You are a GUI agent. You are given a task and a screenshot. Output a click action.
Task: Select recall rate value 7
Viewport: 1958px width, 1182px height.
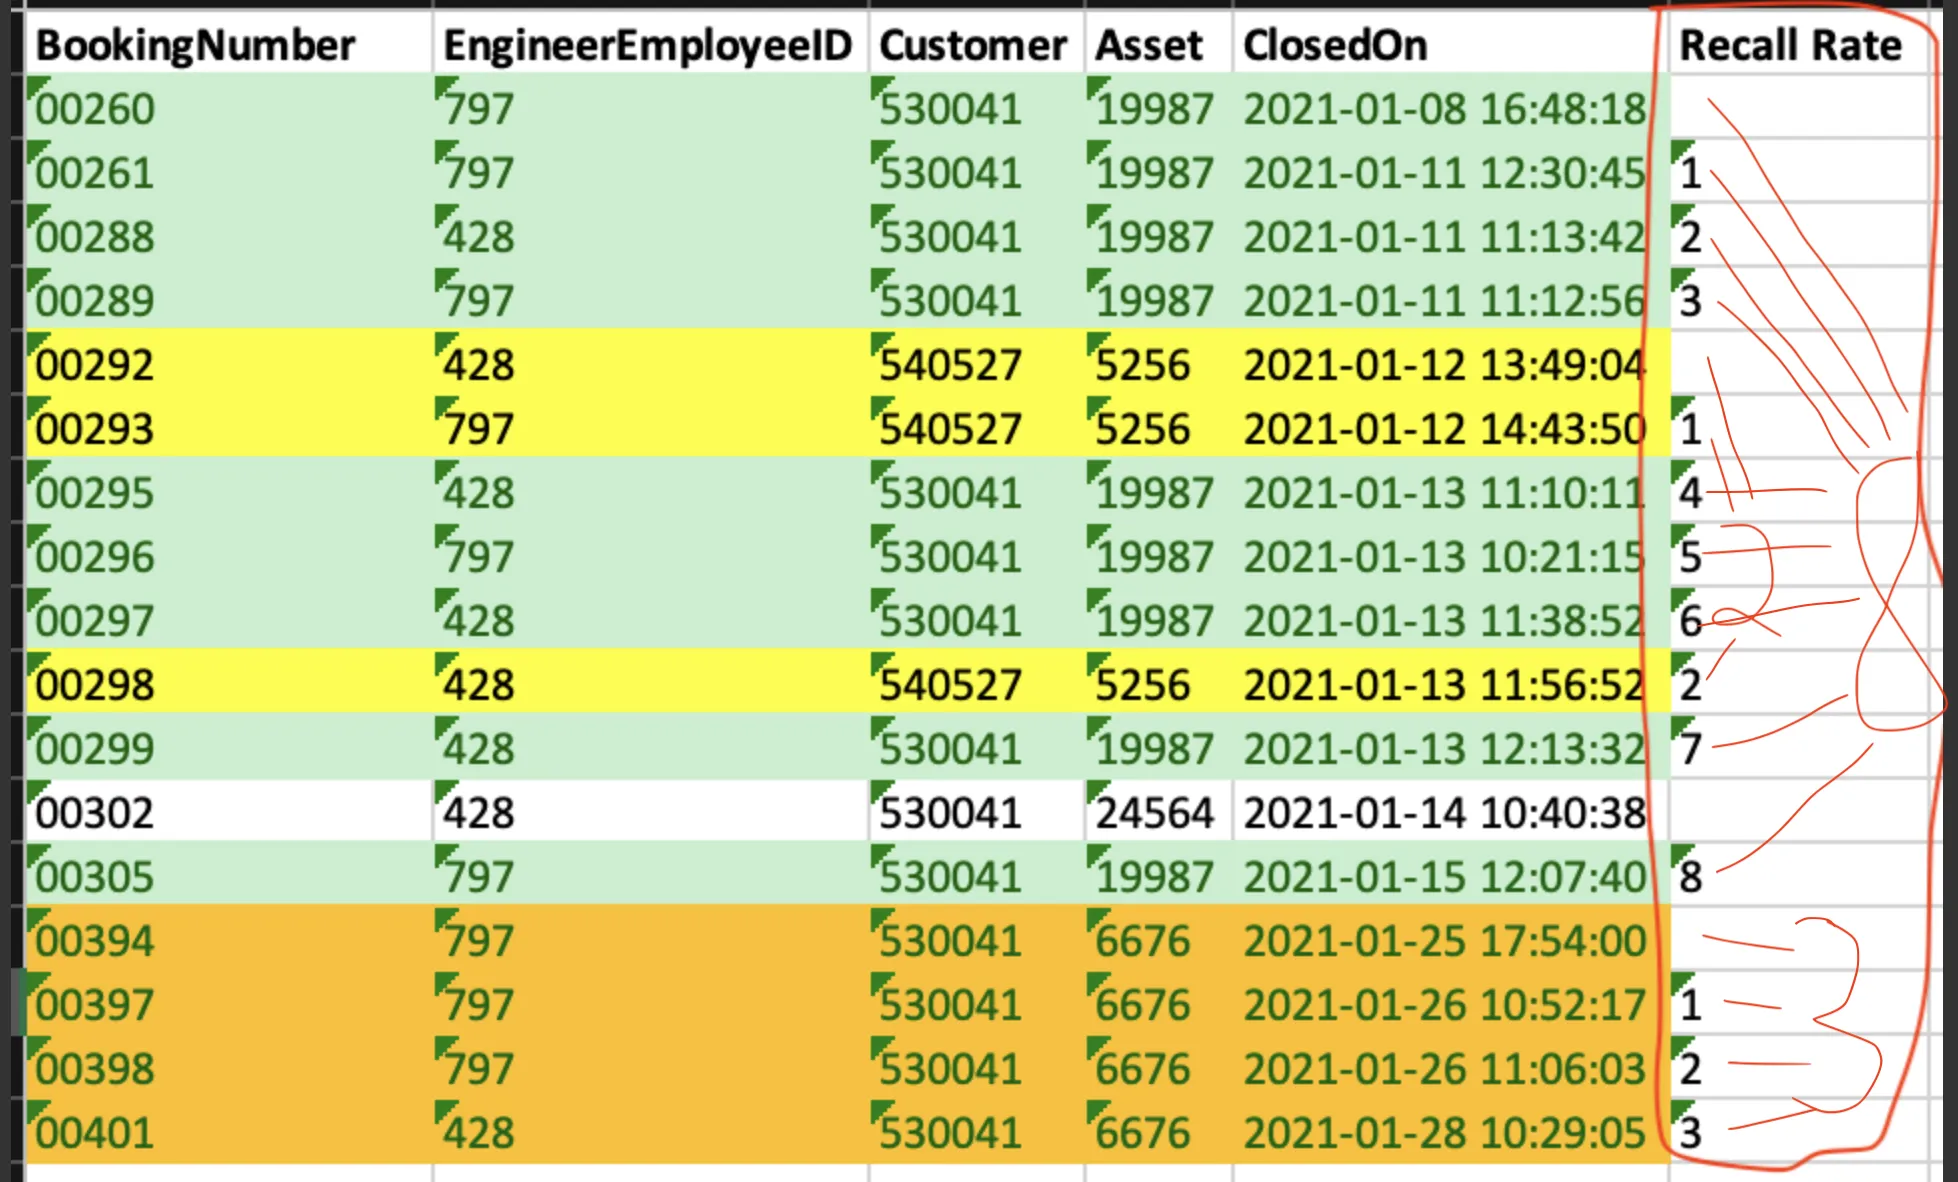[x=1691, y=748]
